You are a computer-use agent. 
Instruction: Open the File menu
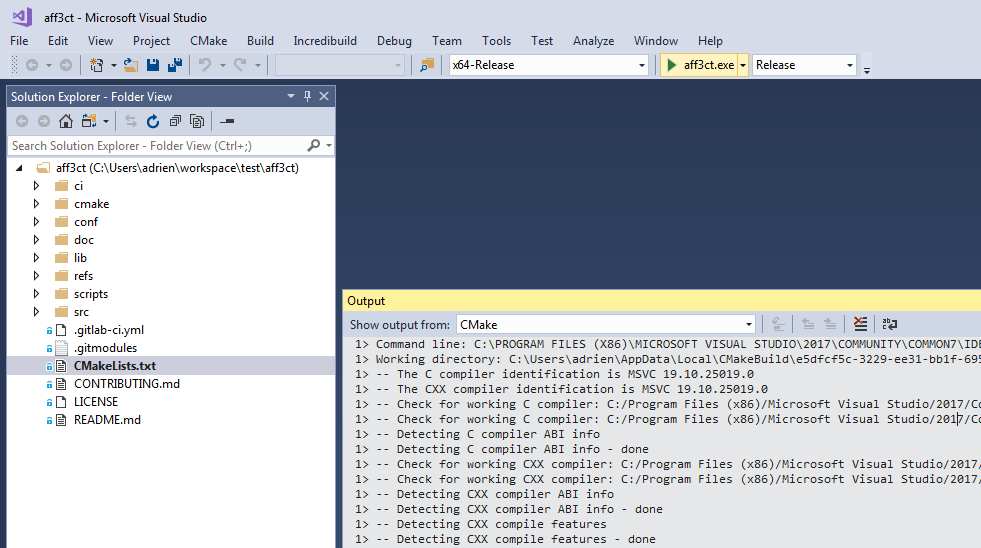(19, 41)
